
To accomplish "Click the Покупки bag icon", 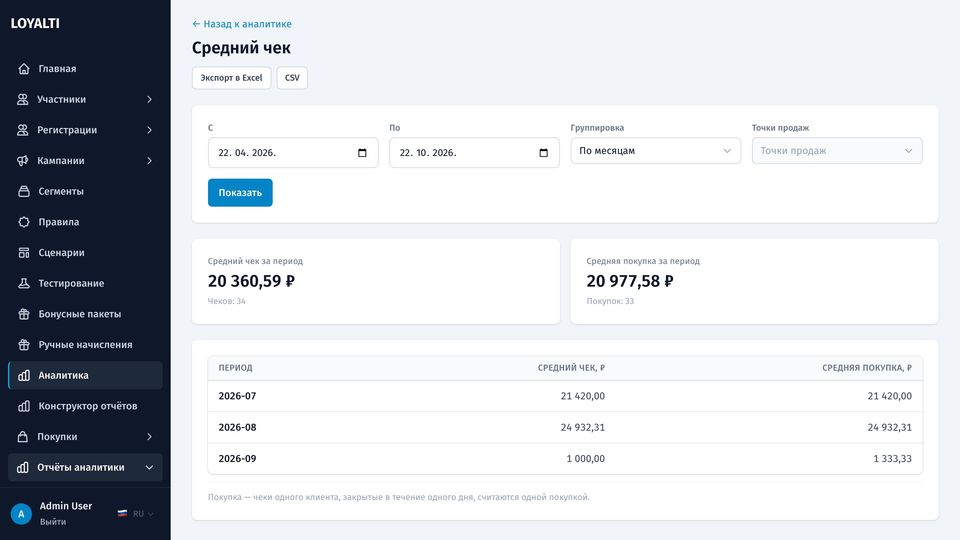I will pyautogui.click(x=23, y=437).
